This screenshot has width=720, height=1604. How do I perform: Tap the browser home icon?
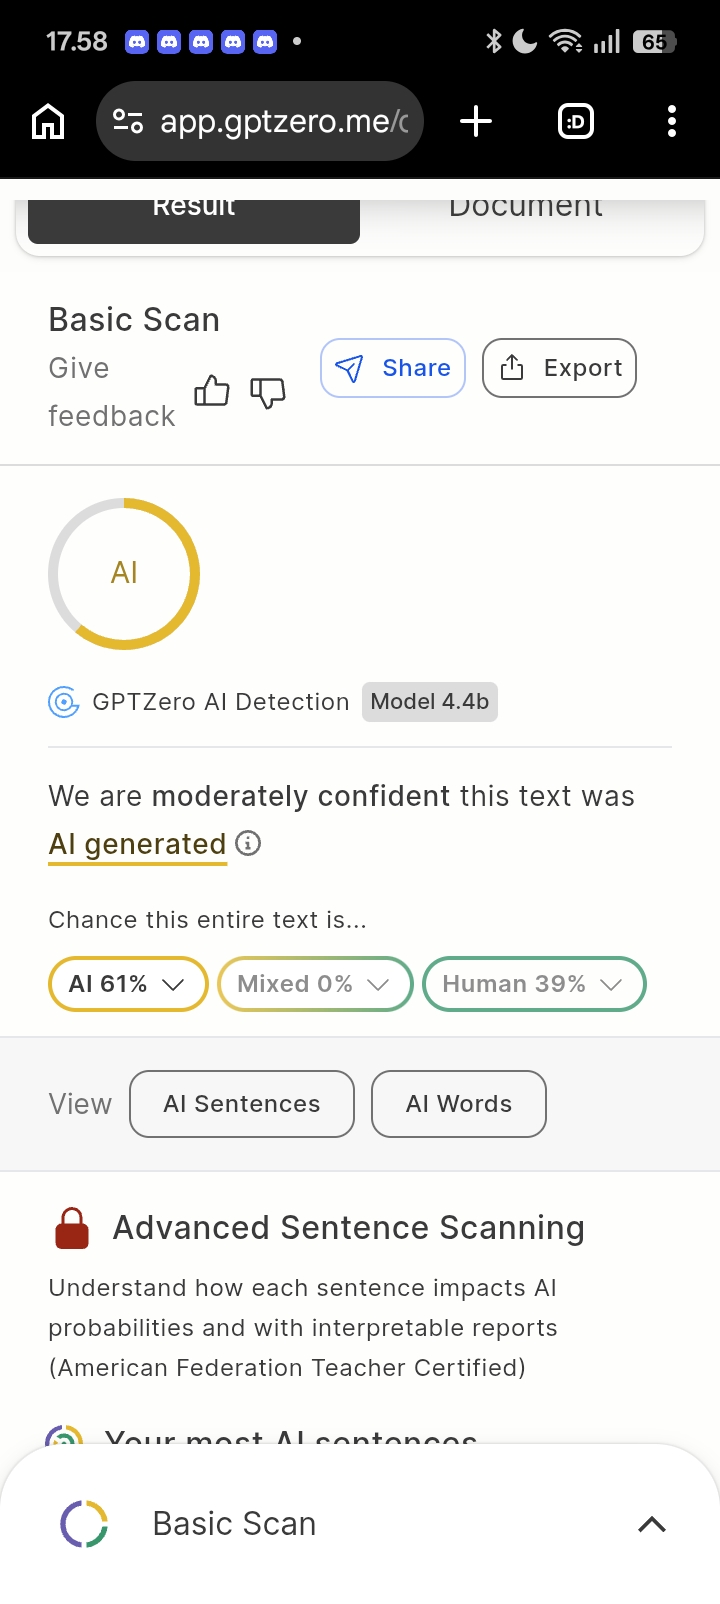[48, 122]
